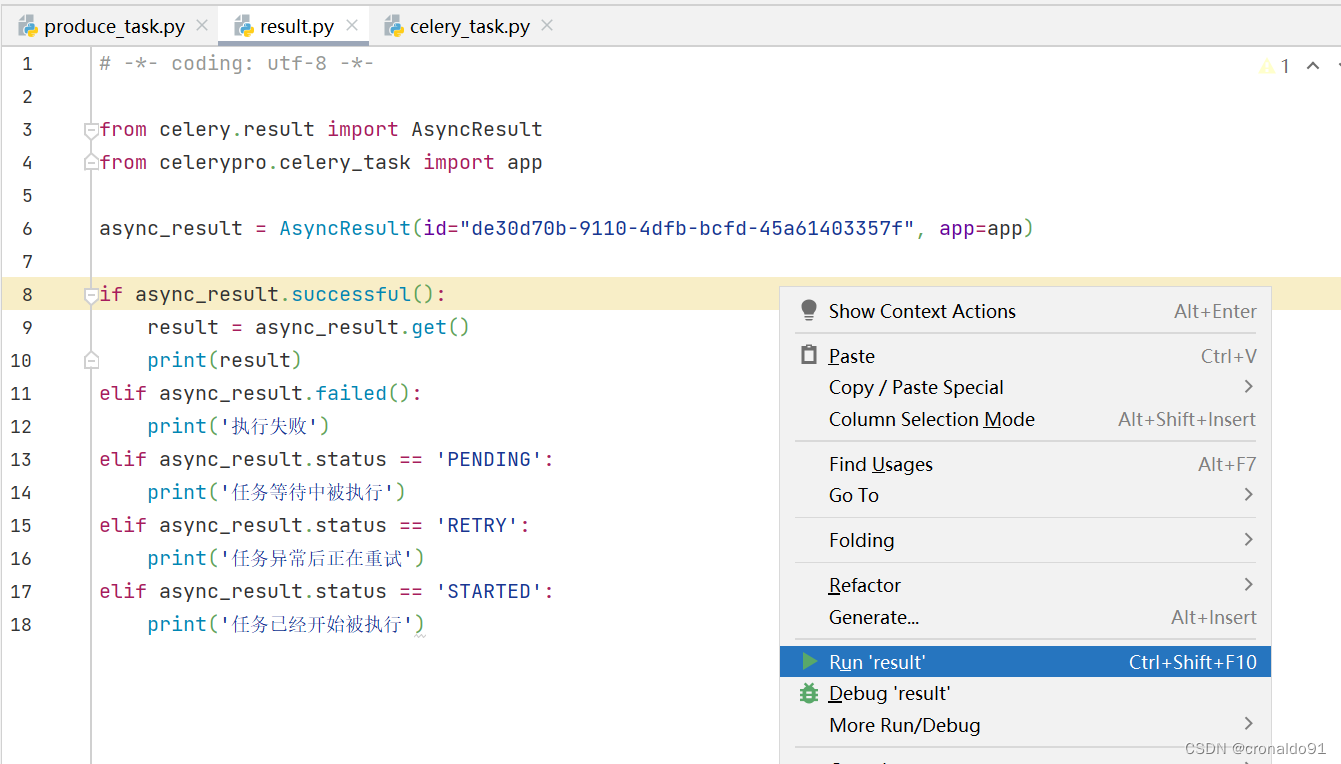1341x764 pixels.
Task: Close the celery_task.py tab
Action: pyautogui.click(x=547, y=25)
